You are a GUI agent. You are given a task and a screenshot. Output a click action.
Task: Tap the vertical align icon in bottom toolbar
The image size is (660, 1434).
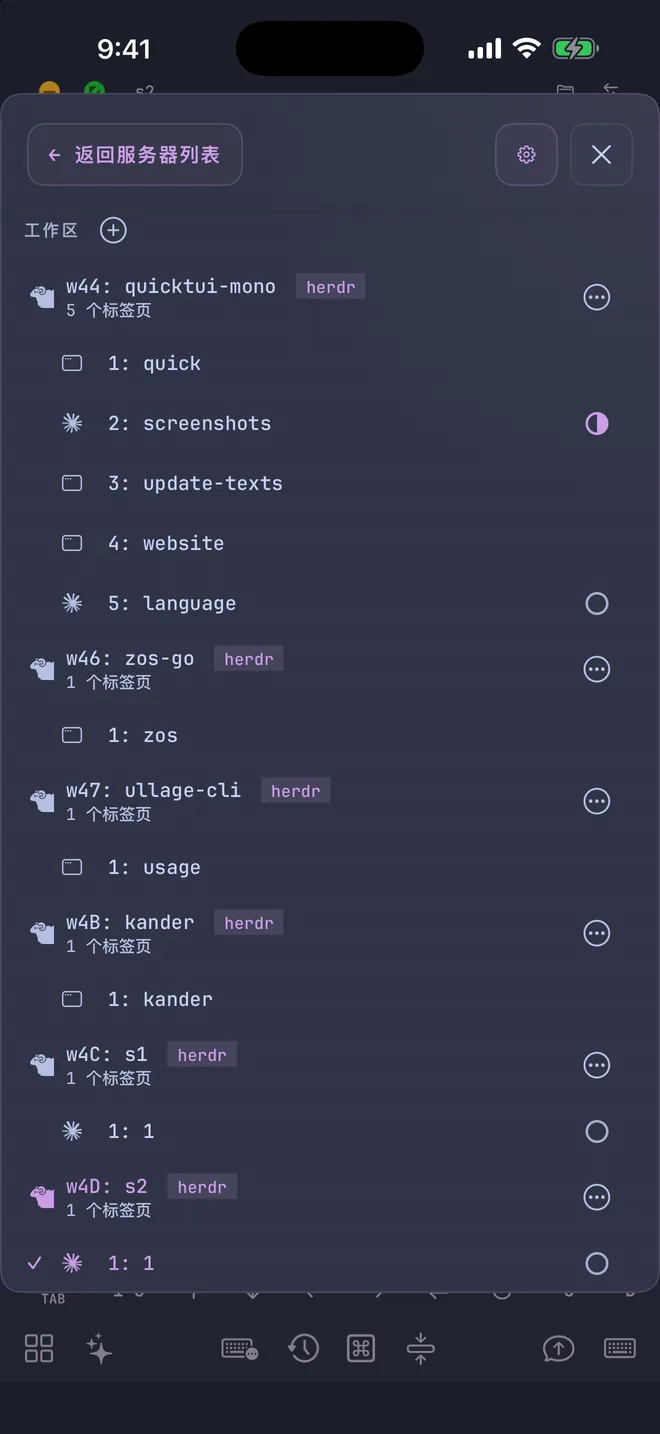pyautogui.click(x=420, y=1348)
